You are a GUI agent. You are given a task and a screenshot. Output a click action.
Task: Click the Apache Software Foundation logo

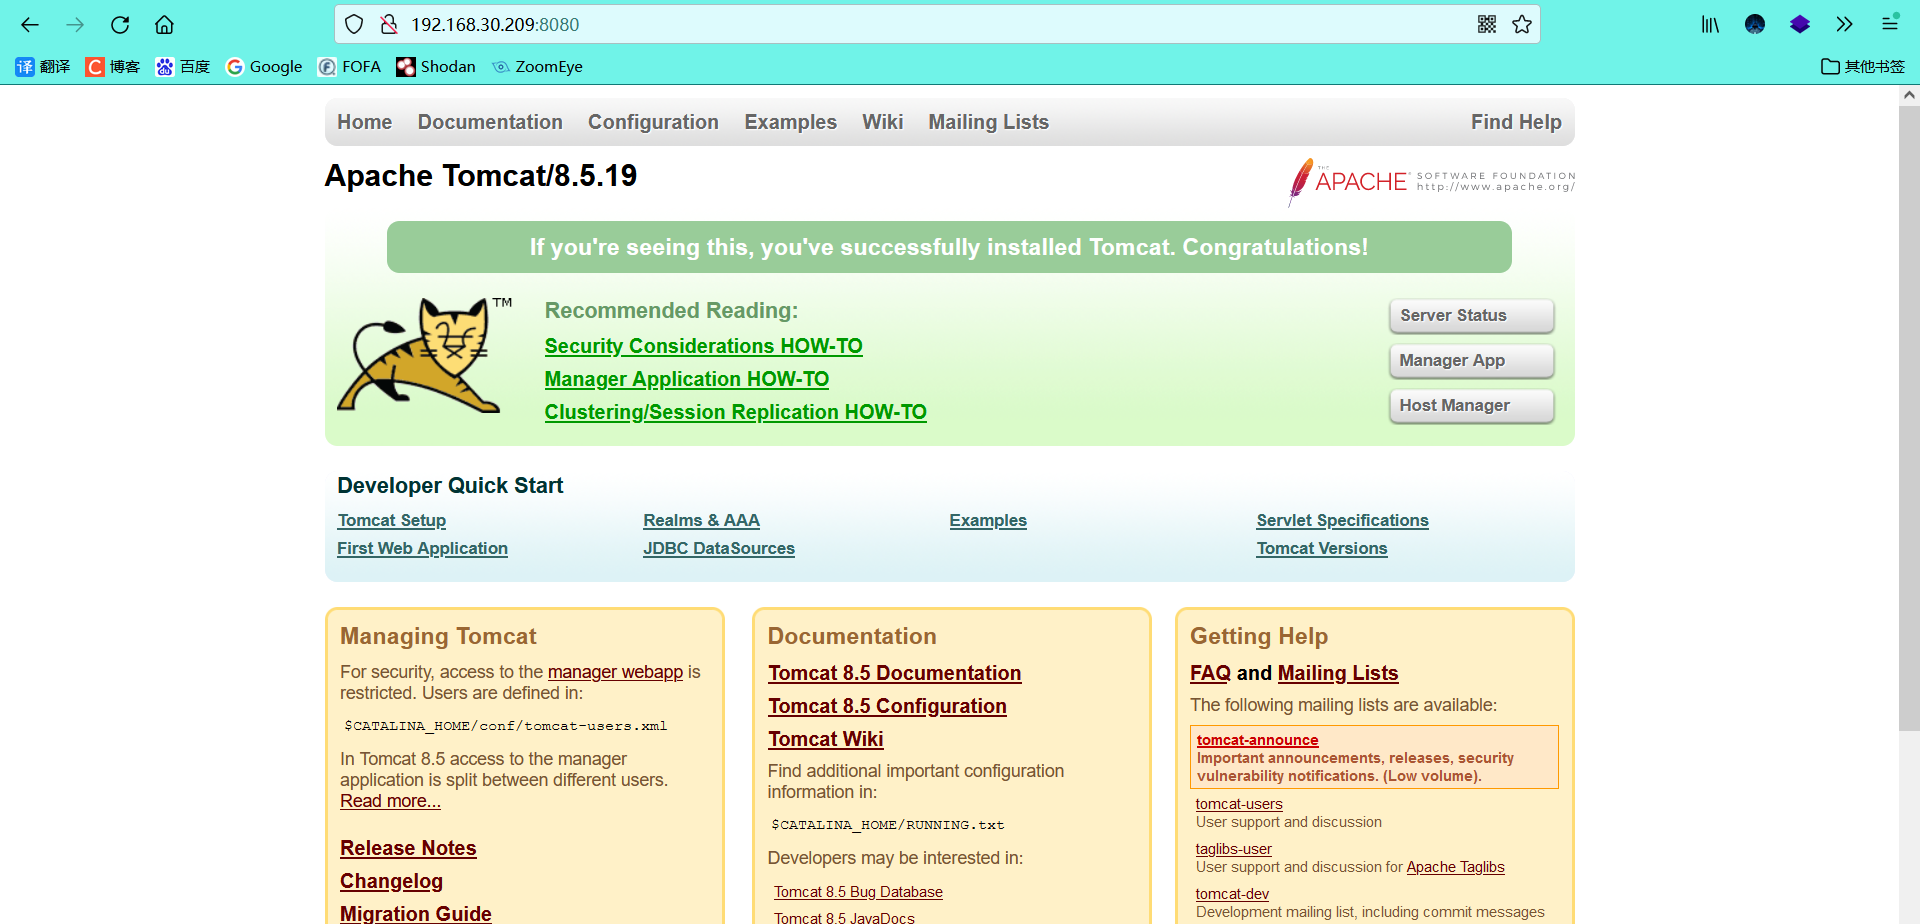1431,182
